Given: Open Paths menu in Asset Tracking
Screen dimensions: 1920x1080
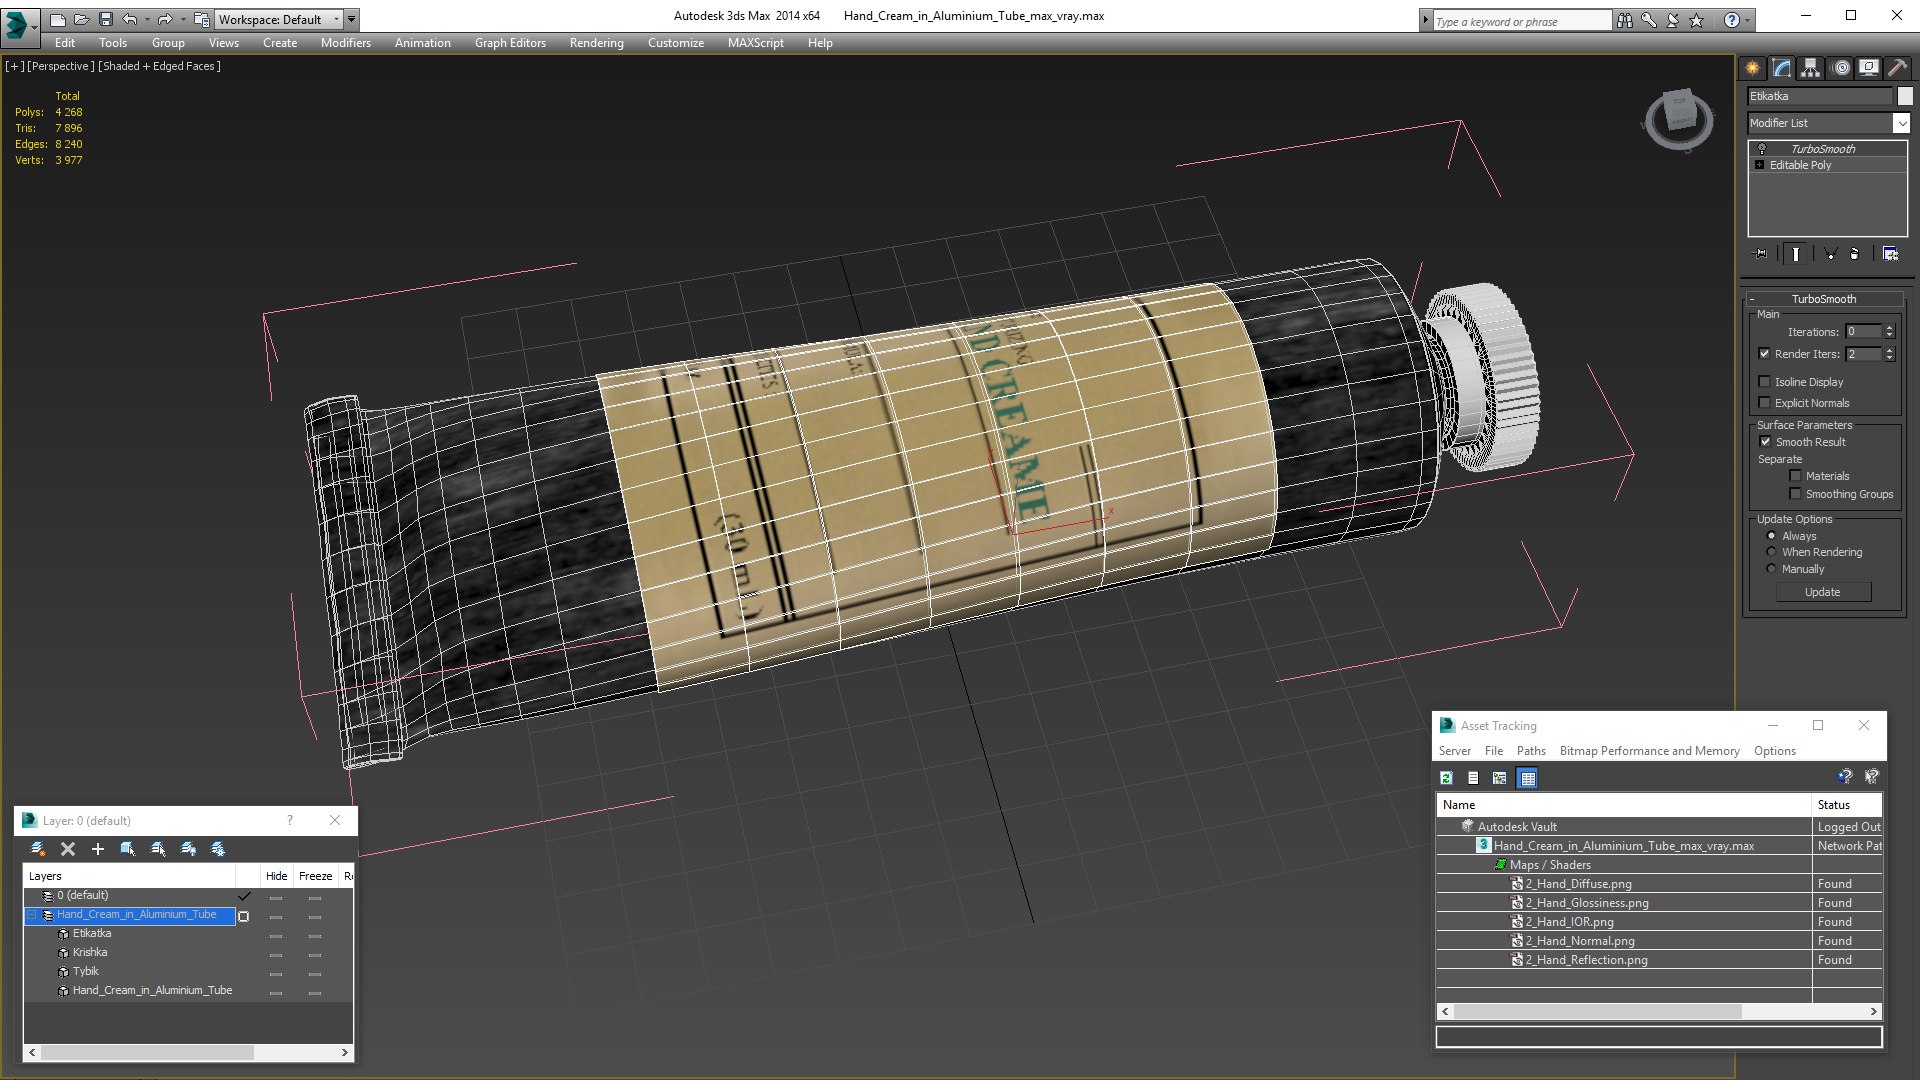Looking at the screenshot, I should pos(1531,751).
